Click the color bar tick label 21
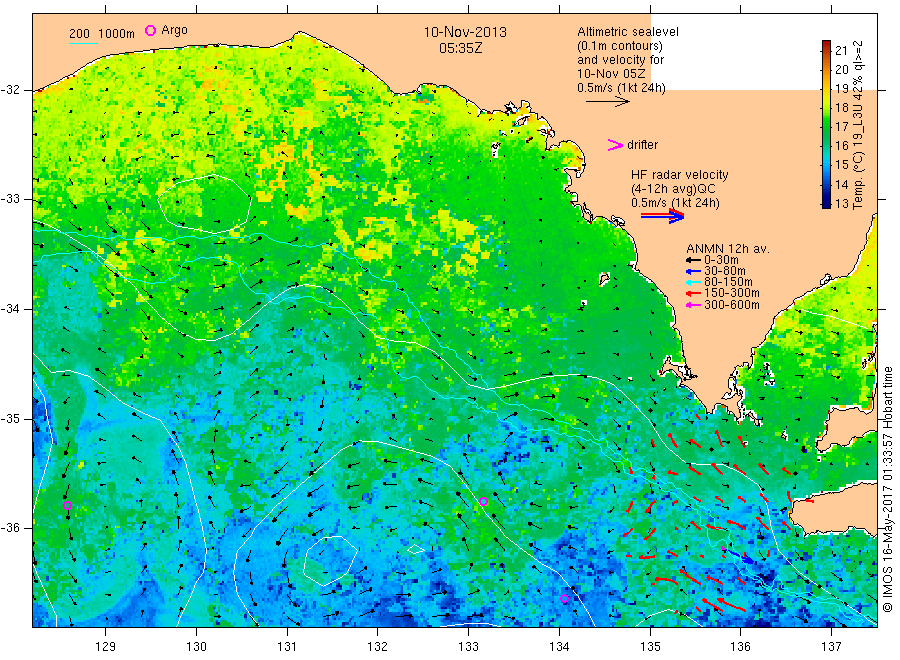The width and height of the screenshot is (900, 660). point(841,50)
